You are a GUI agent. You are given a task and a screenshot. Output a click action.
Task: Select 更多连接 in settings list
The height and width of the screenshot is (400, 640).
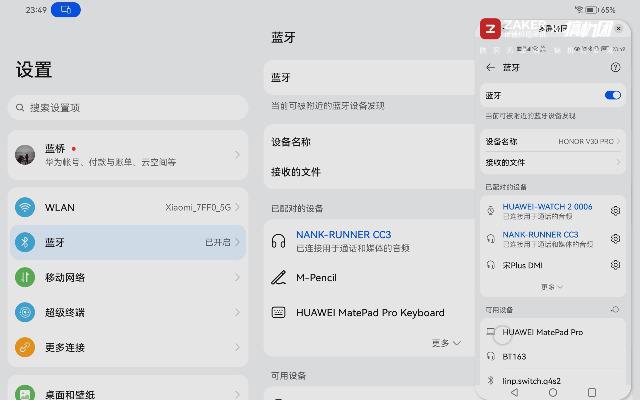click(x=128, y=347)
